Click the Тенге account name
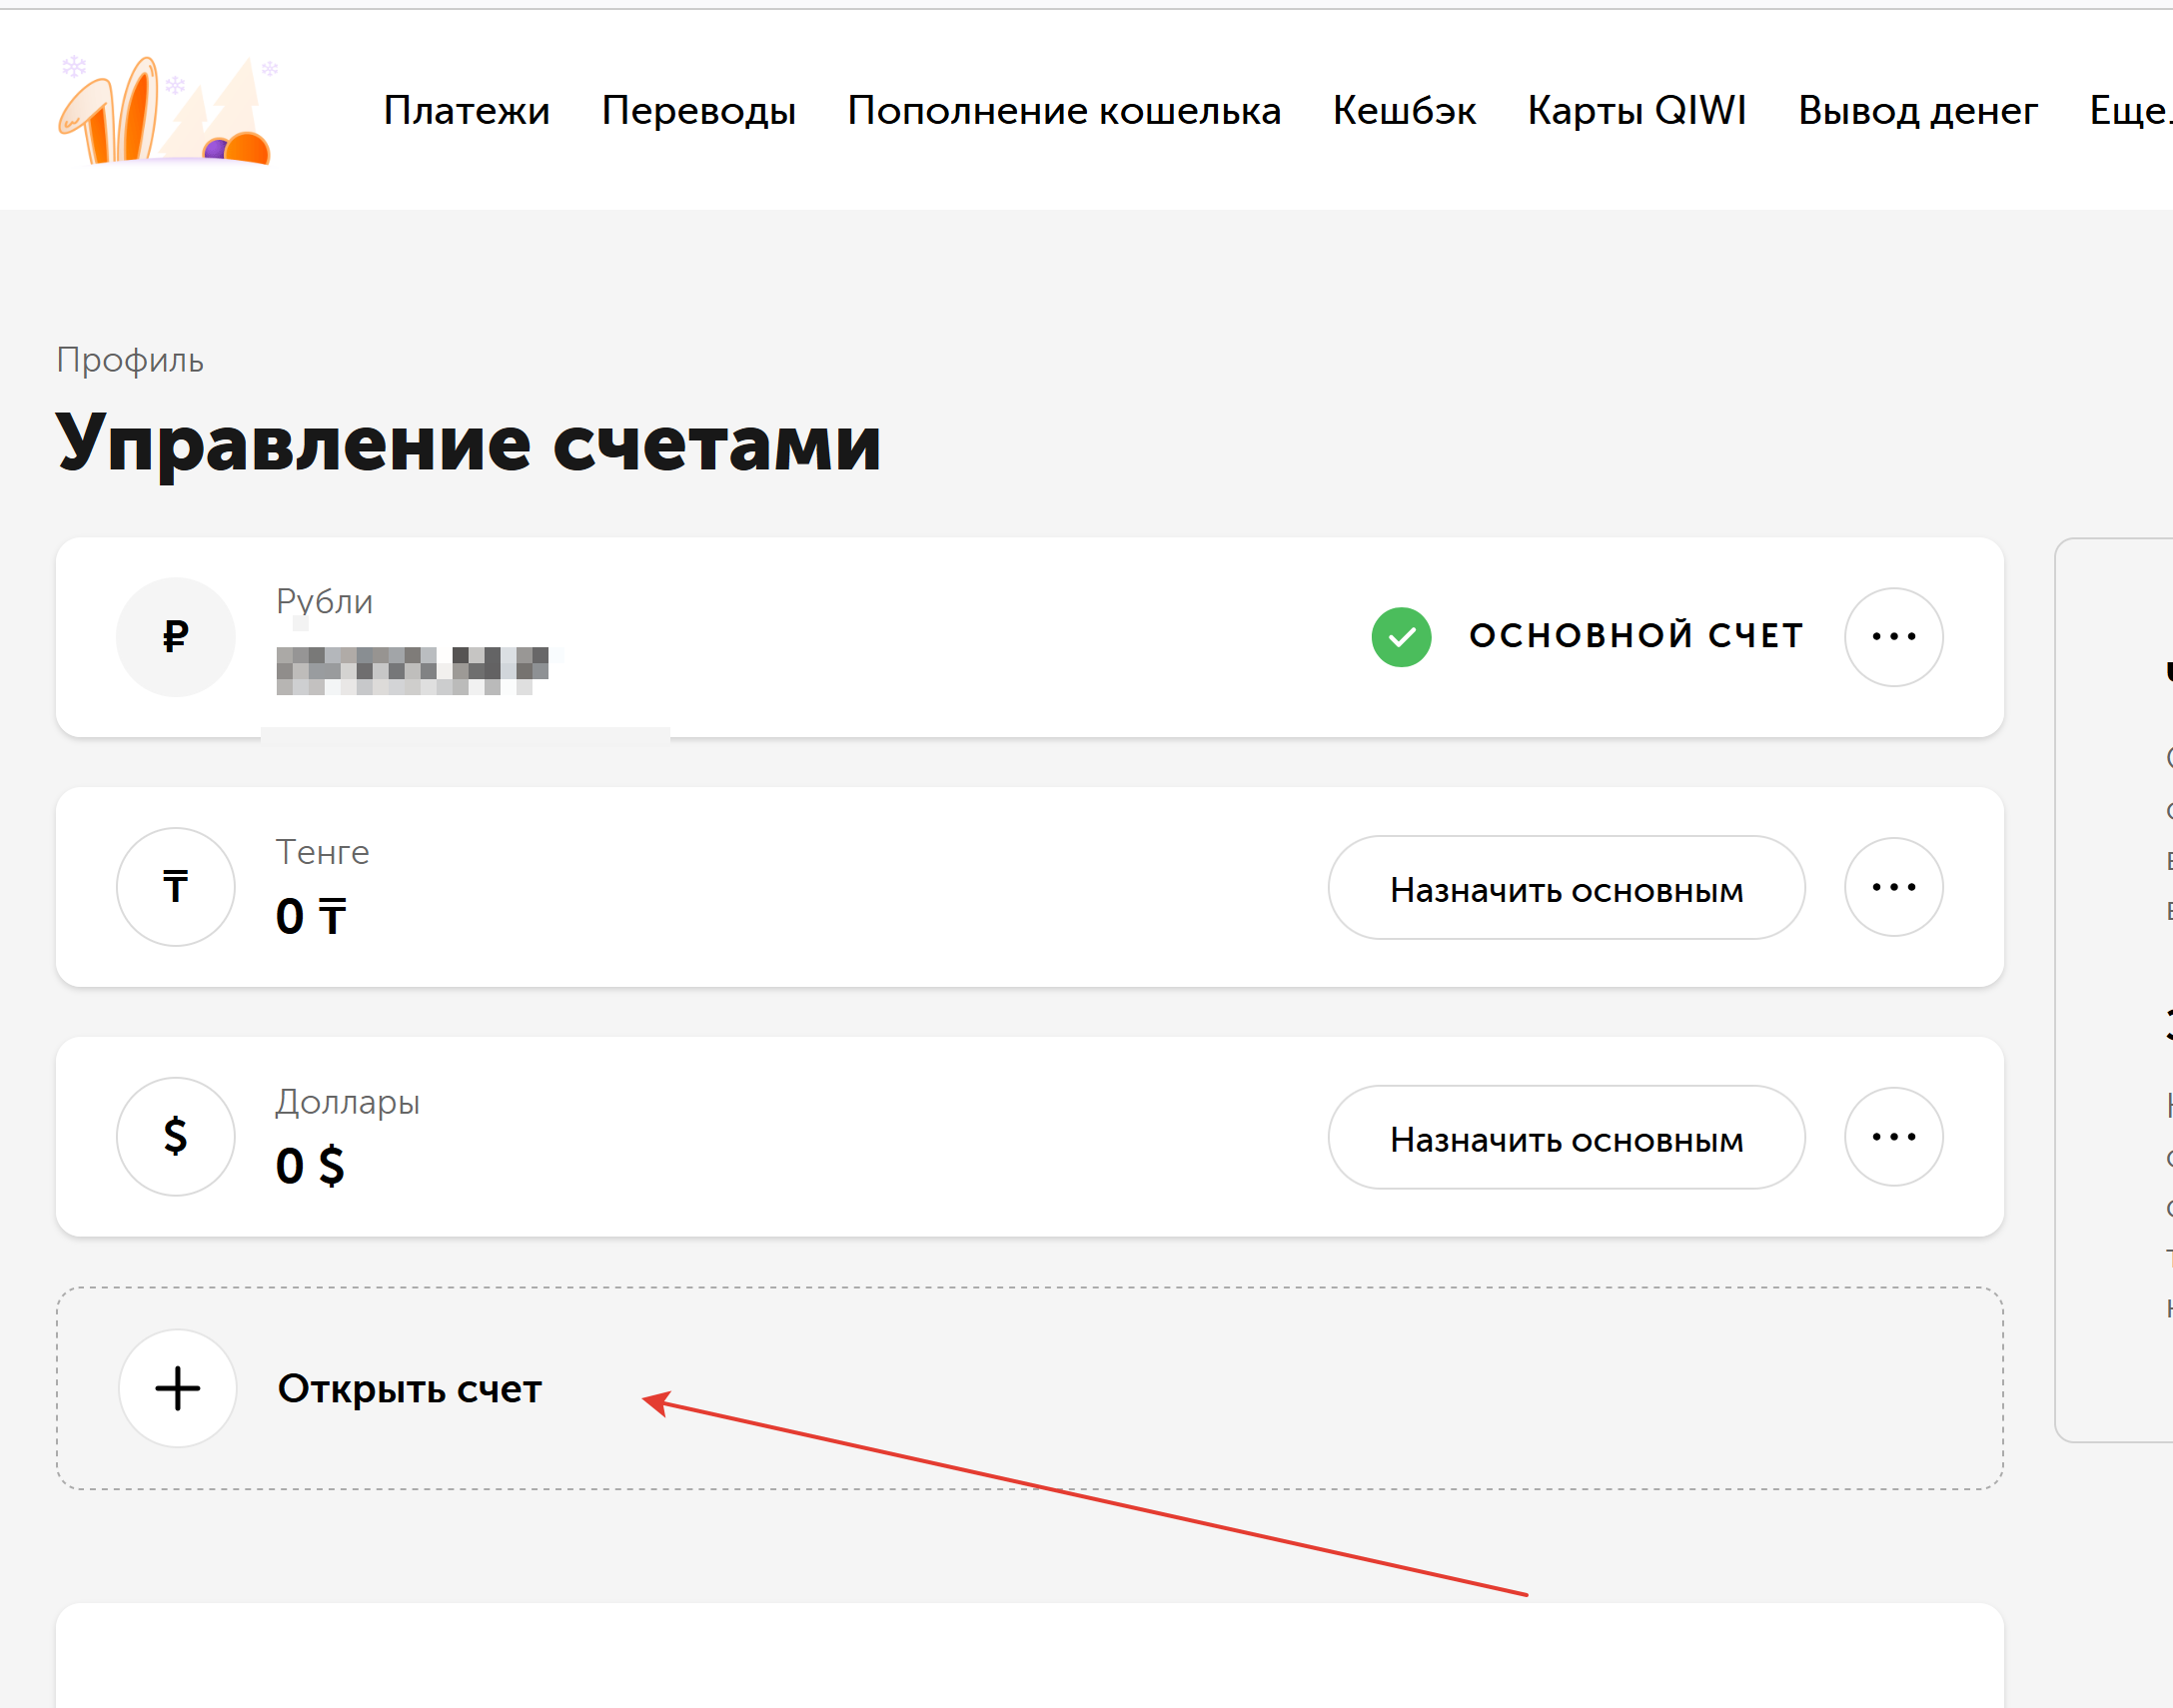This screenshot has width=2173, height=1708. point(322,852)
